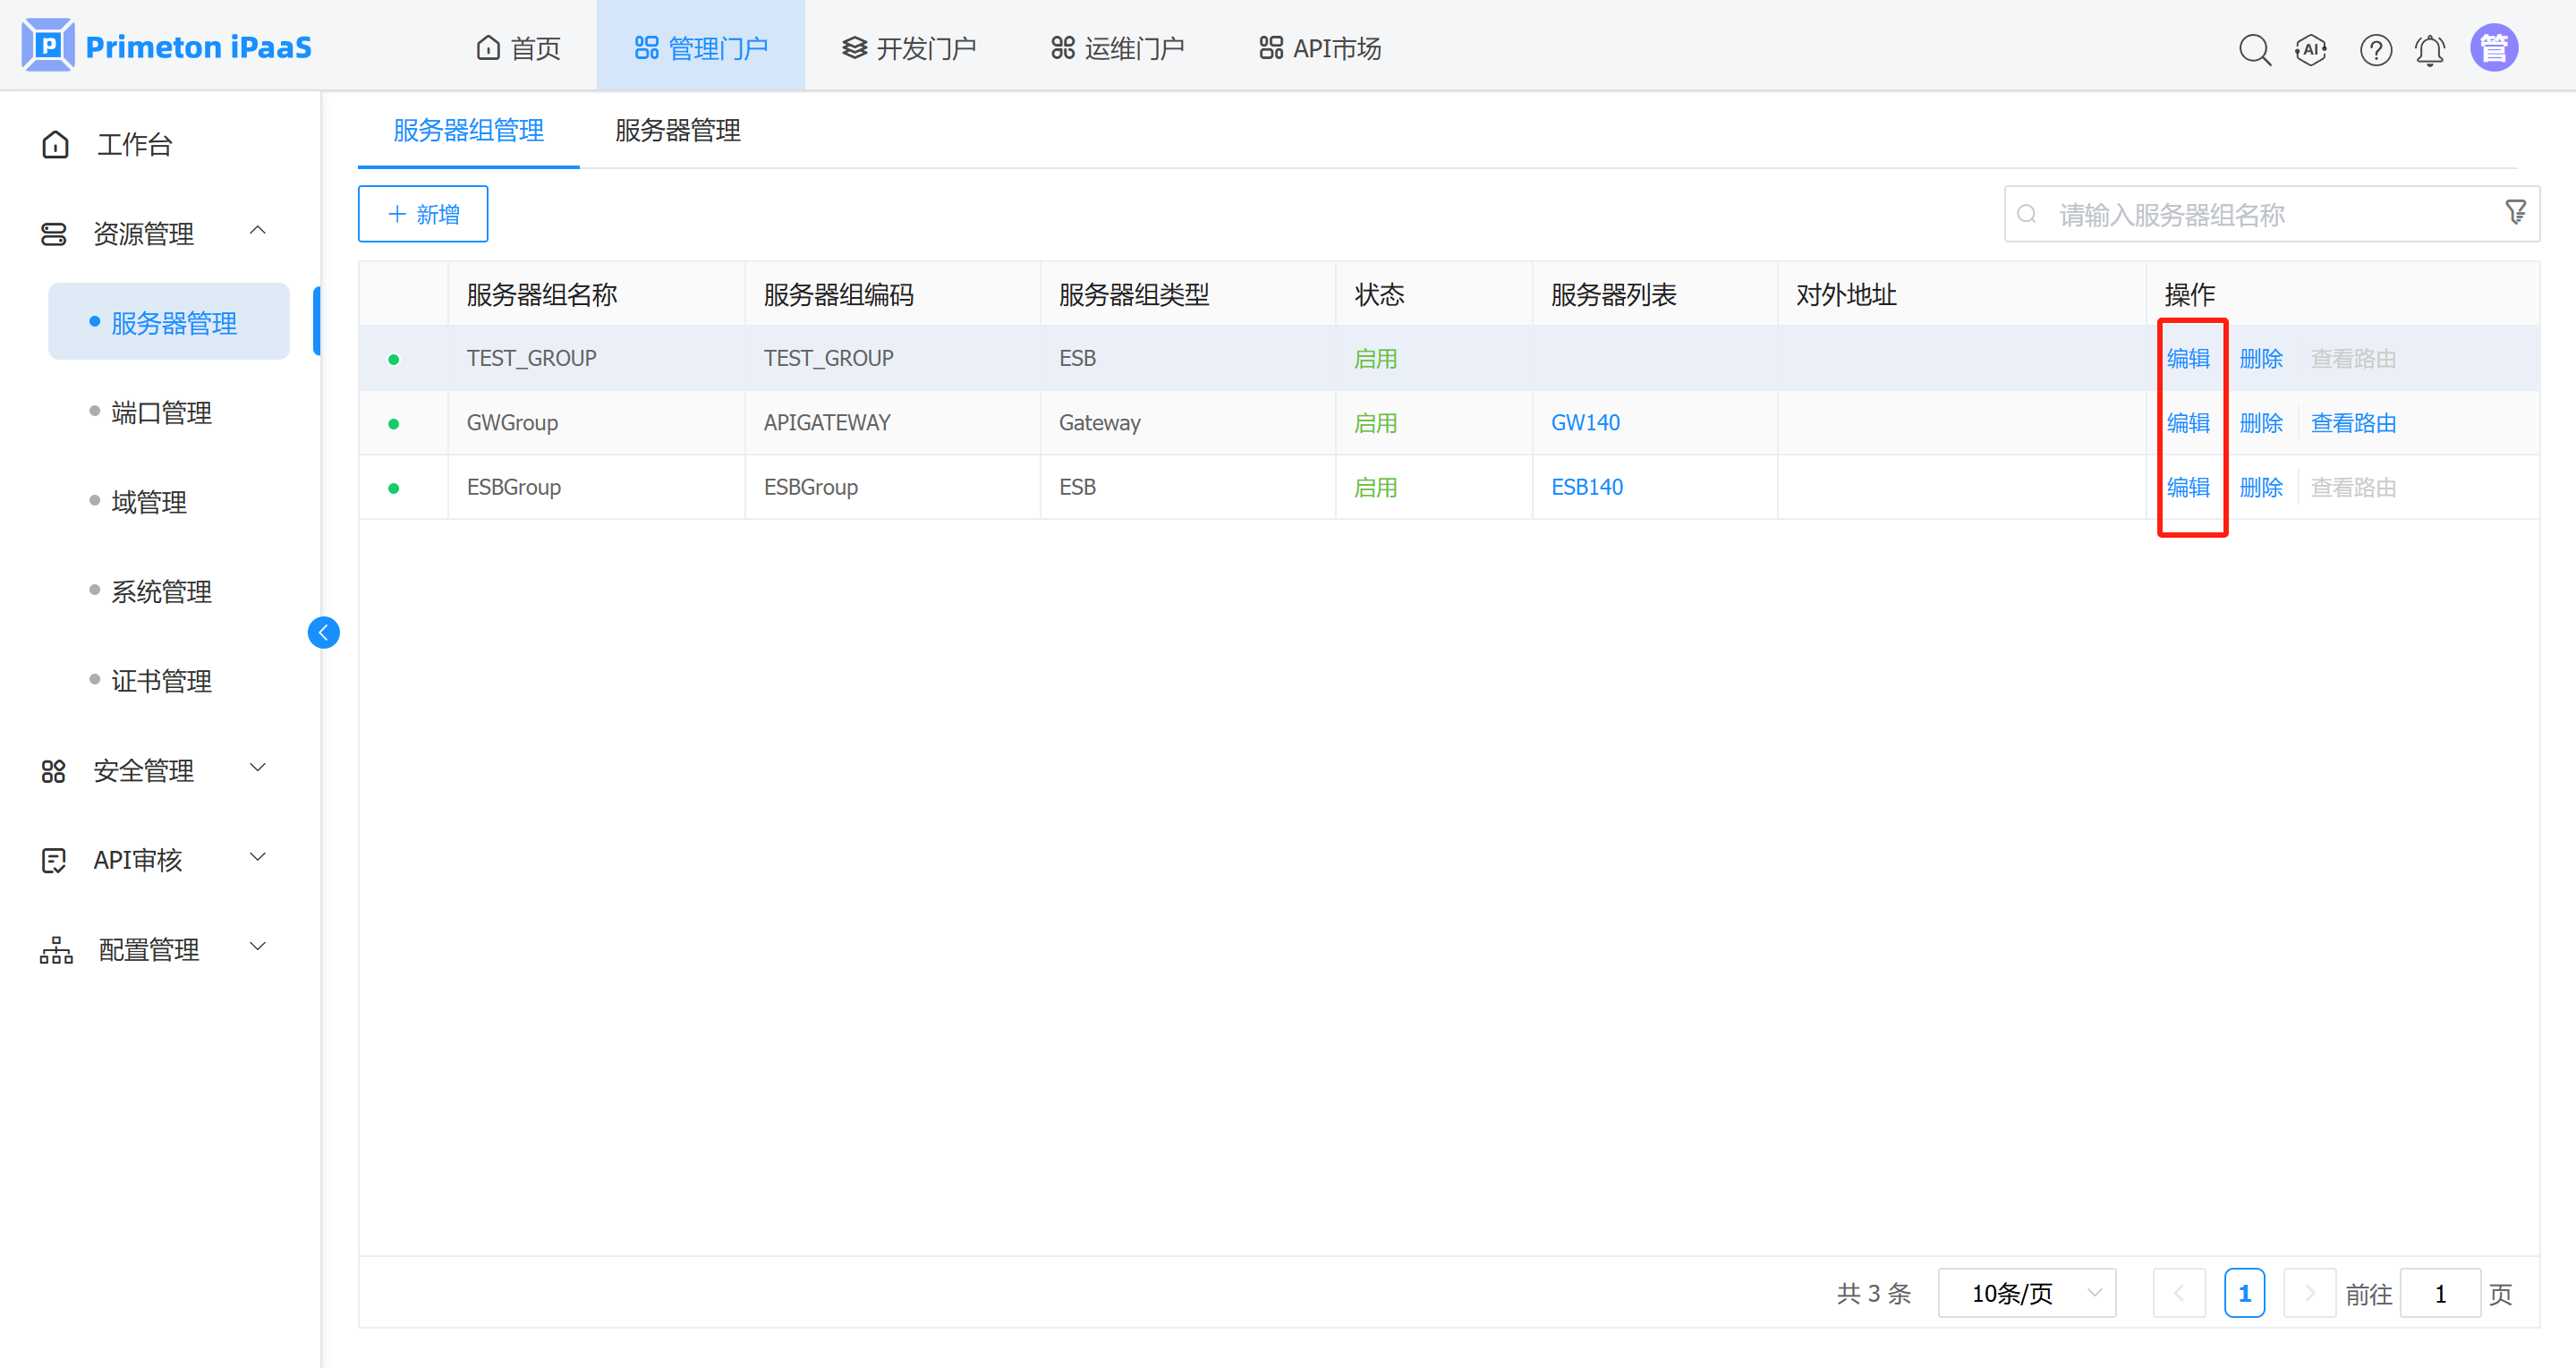The image size is (2576, 1368).
Task: Collapse the left sidebar arrow
Action: pyautogui.click(x=323, y=632)
